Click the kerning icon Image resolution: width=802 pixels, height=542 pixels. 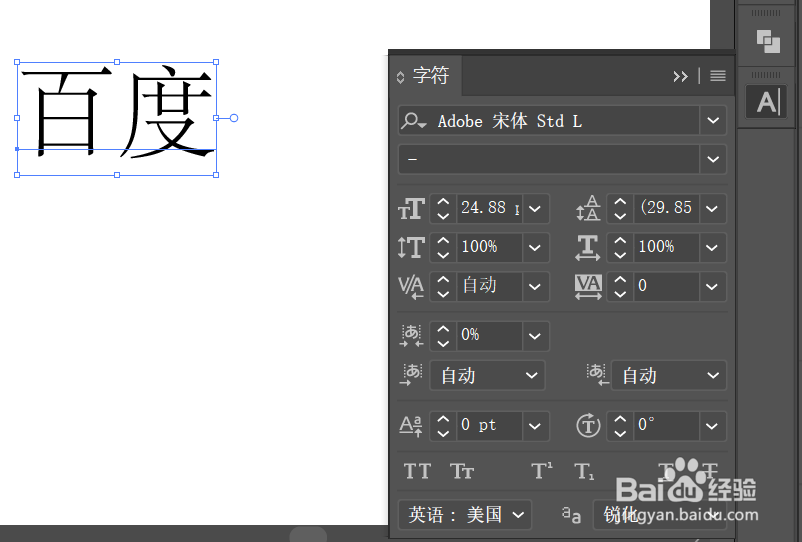412,287
